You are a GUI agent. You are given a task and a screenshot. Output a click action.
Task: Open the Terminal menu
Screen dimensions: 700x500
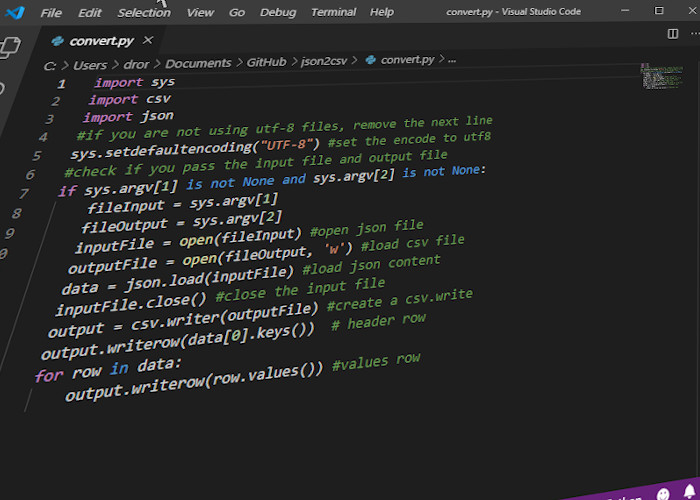pos(333,12)
